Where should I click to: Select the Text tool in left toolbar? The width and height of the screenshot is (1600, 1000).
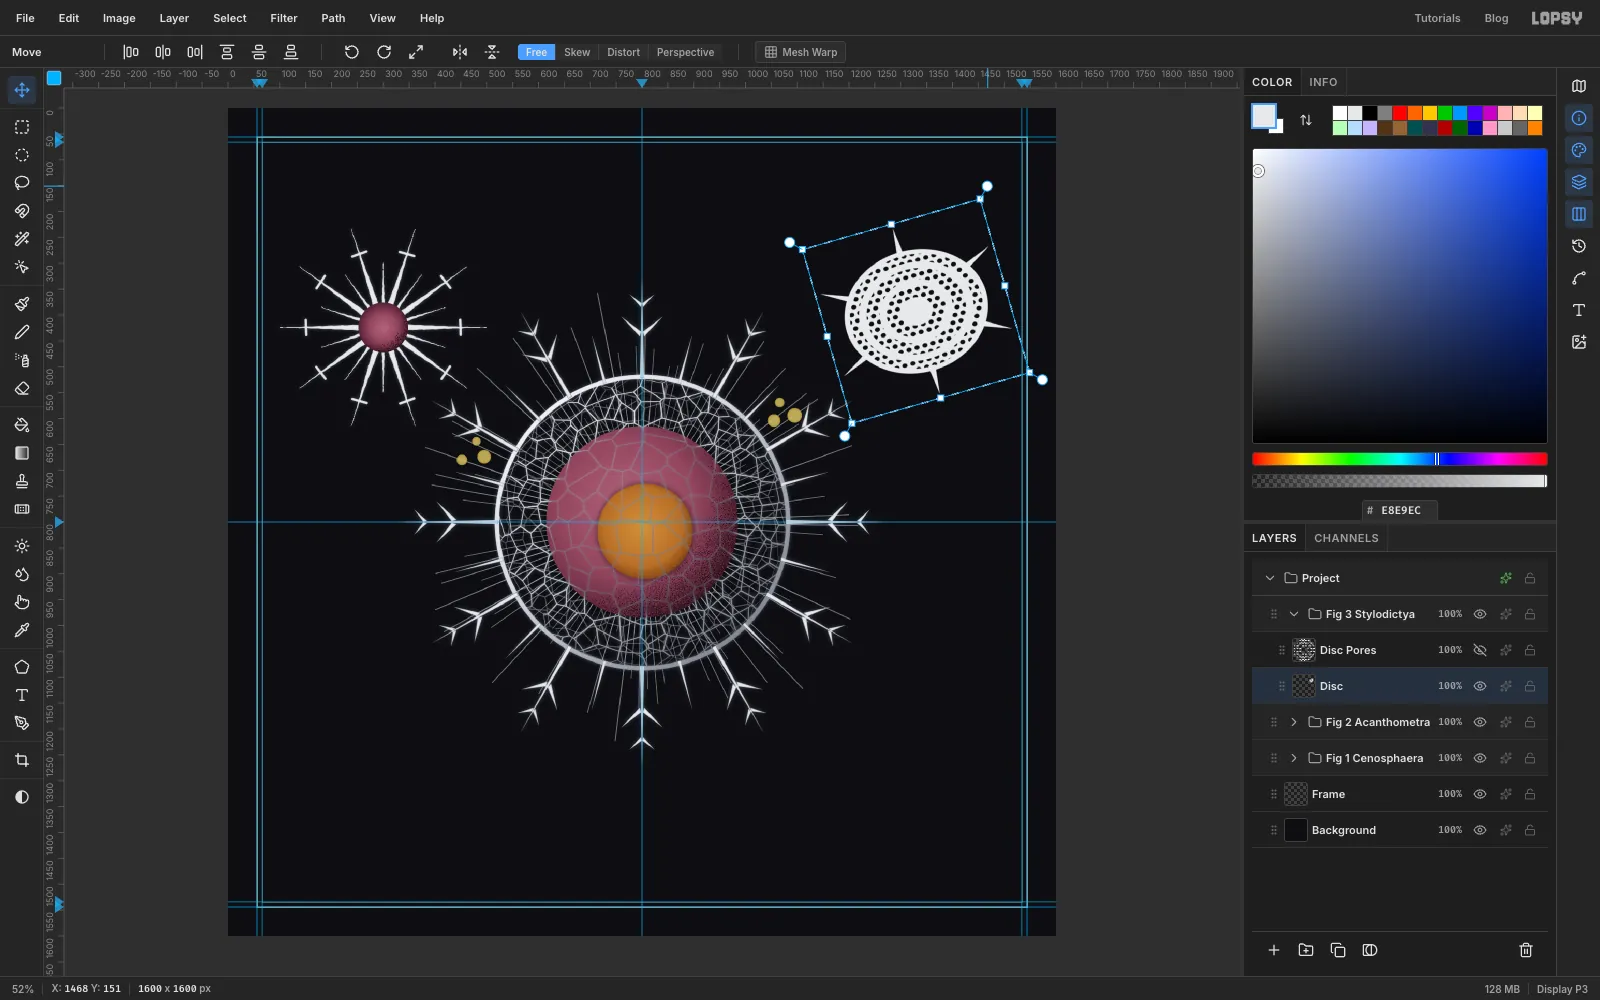pos(22,695)
